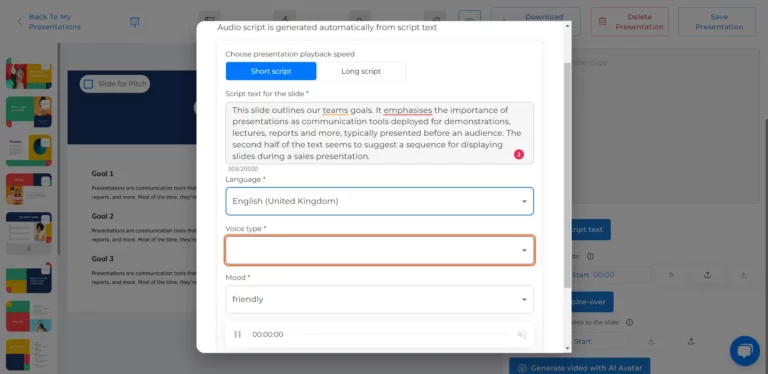Open the empty Voice type dropdown
The width and height of the screenshot is (768, 374).
[x=380, y=250]
